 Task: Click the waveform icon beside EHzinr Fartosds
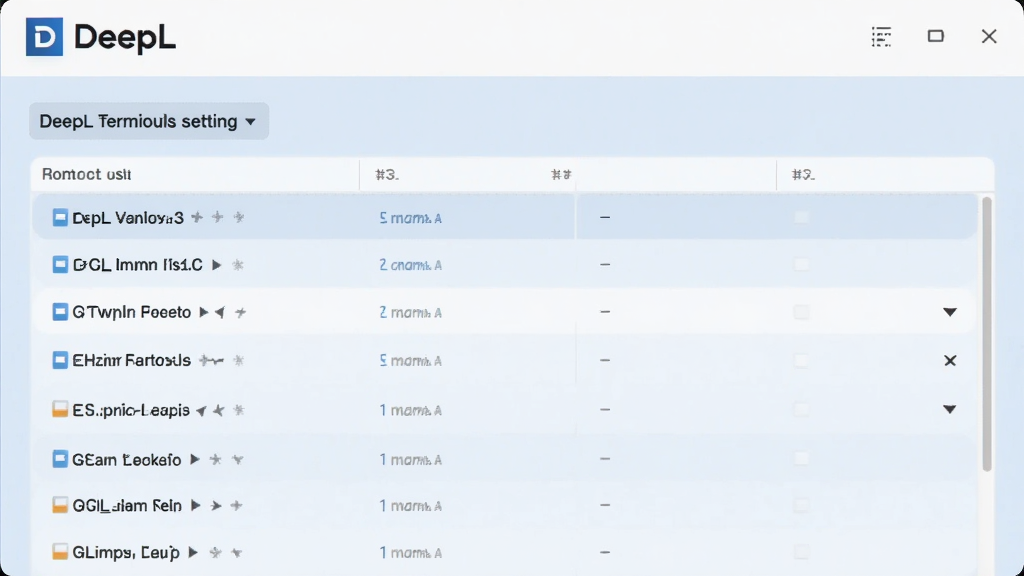click(x=212, y=360)
